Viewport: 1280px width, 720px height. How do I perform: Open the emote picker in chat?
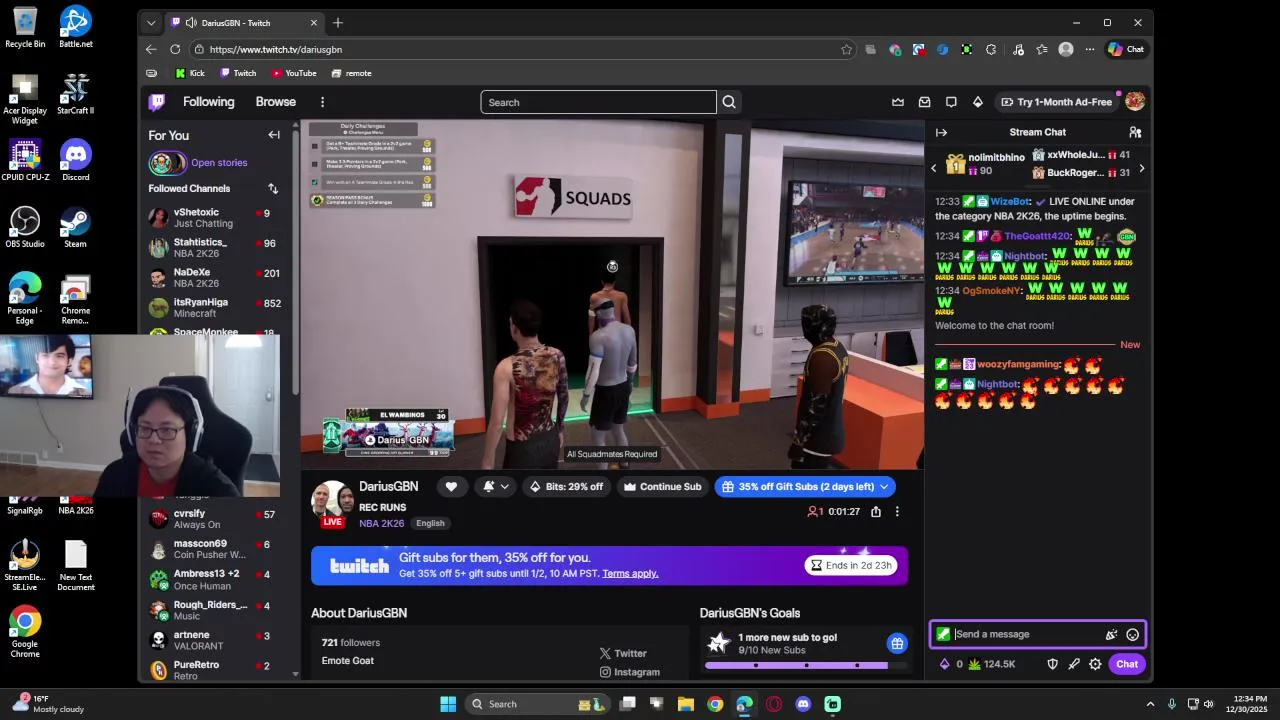(x=1132, y=634)
